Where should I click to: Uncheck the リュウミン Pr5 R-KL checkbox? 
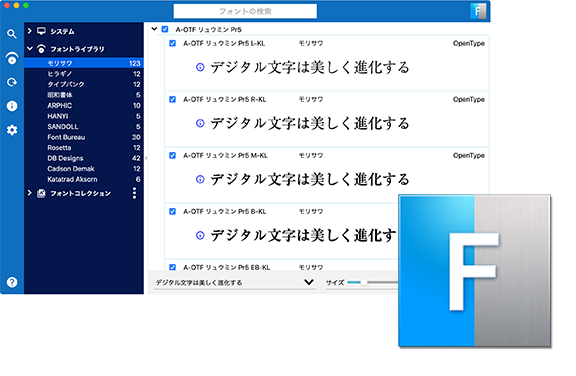172,100
